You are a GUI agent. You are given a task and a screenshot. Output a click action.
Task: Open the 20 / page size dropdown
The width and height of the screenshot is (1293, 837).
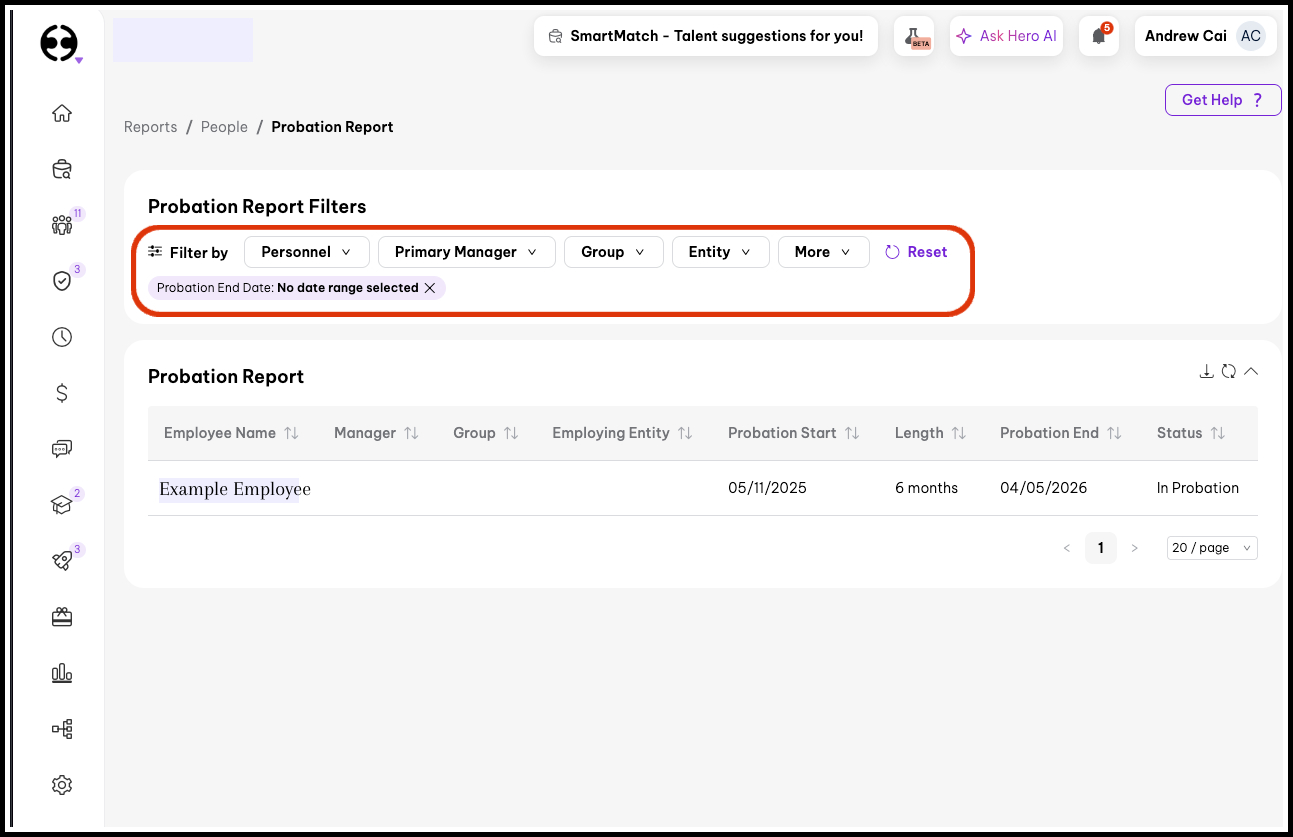click(x=1211, y=548)
